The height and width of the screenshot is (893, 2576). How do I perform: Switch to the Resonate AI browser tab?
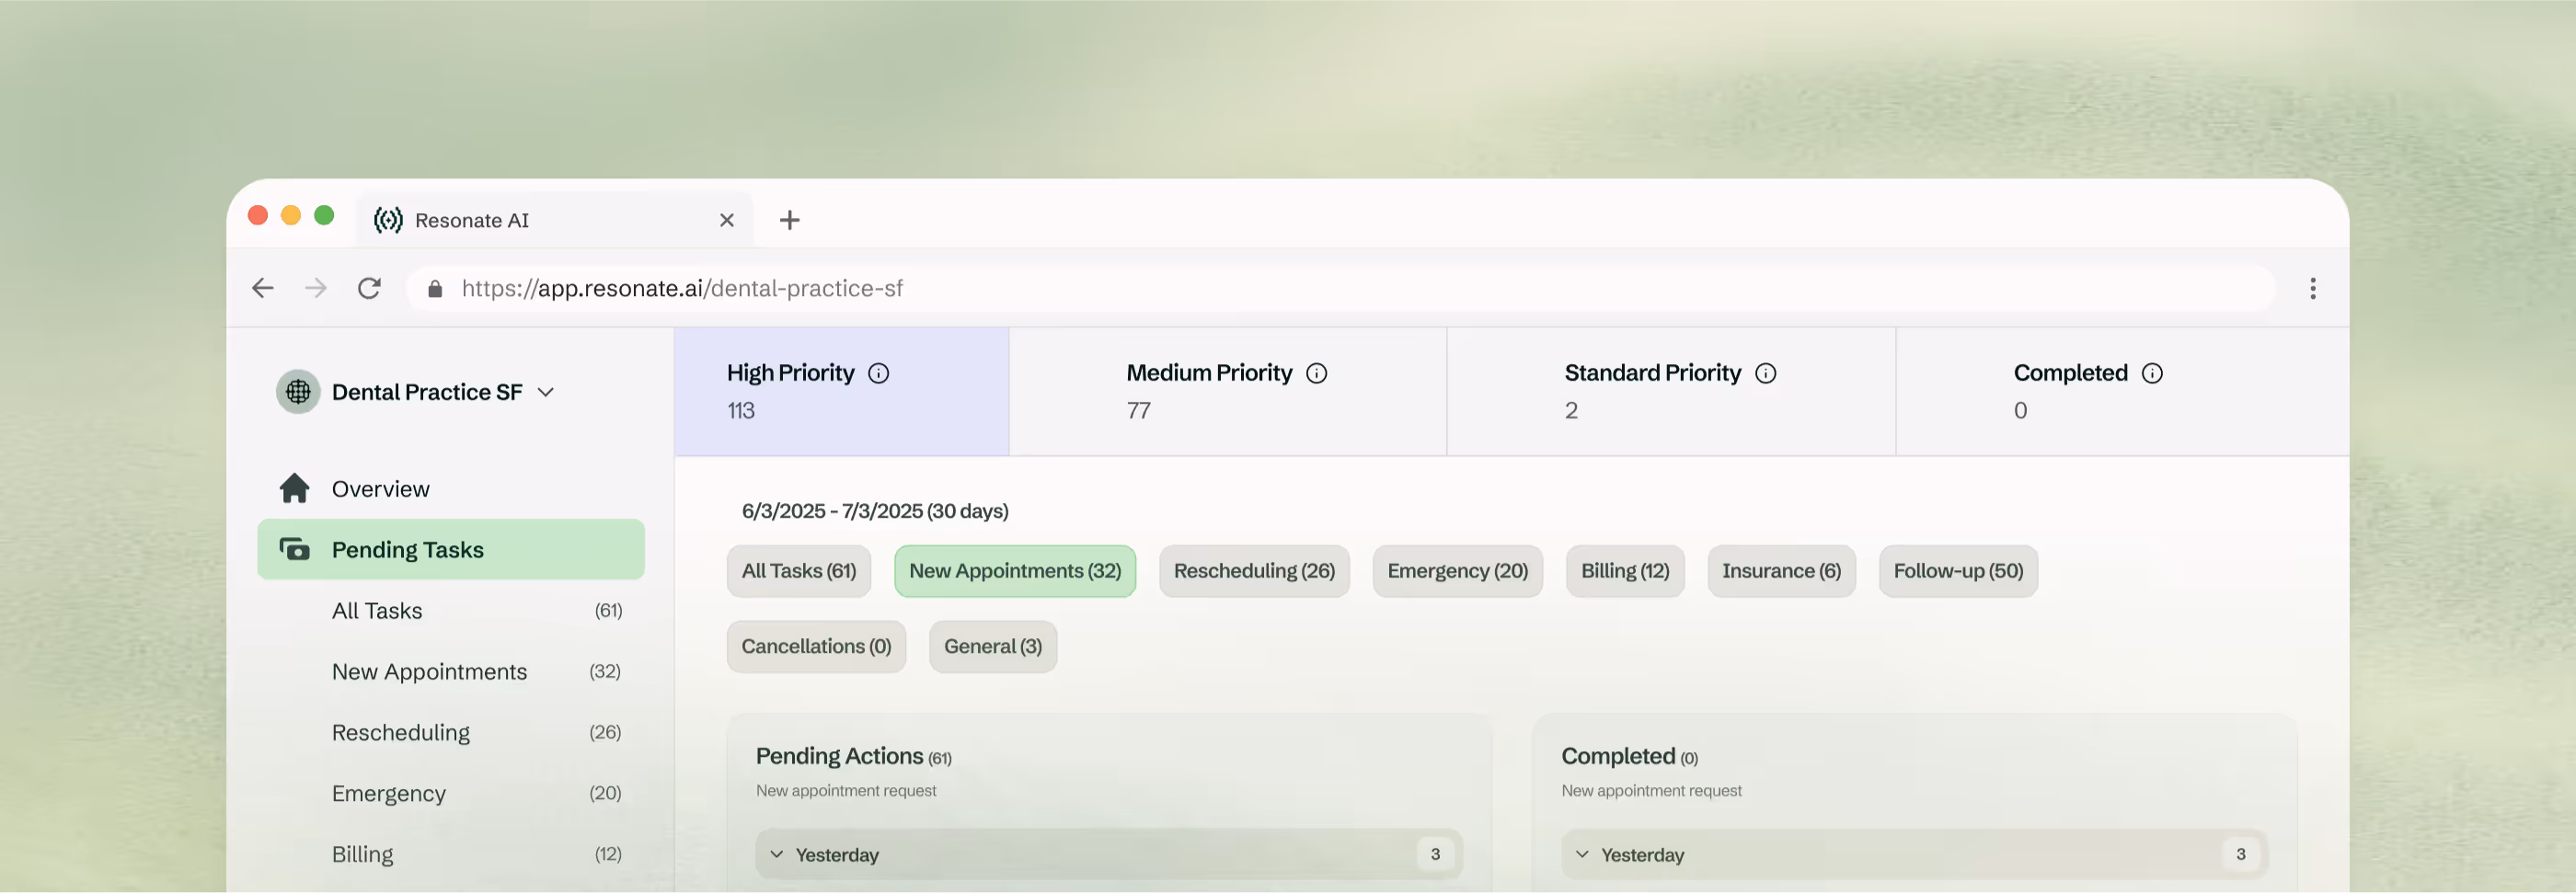(554, 220)
